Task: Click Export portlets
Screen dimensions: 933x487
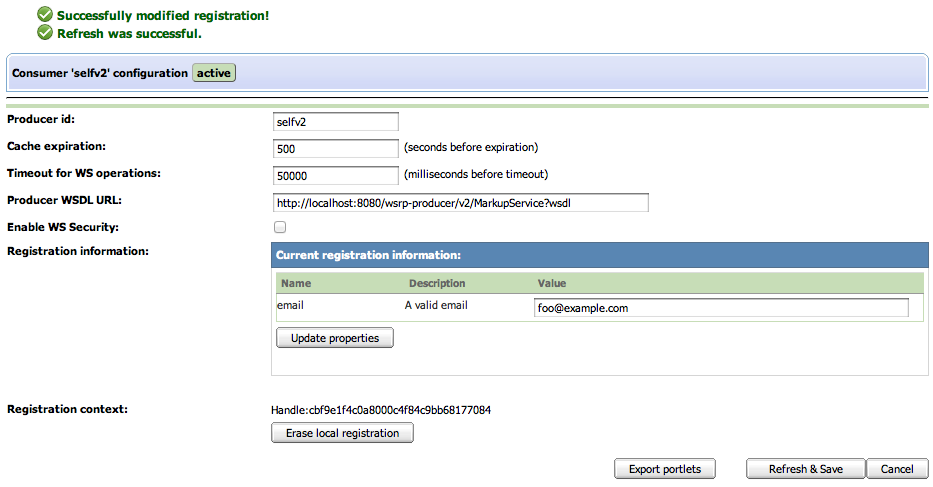Action: pos(665,469)
